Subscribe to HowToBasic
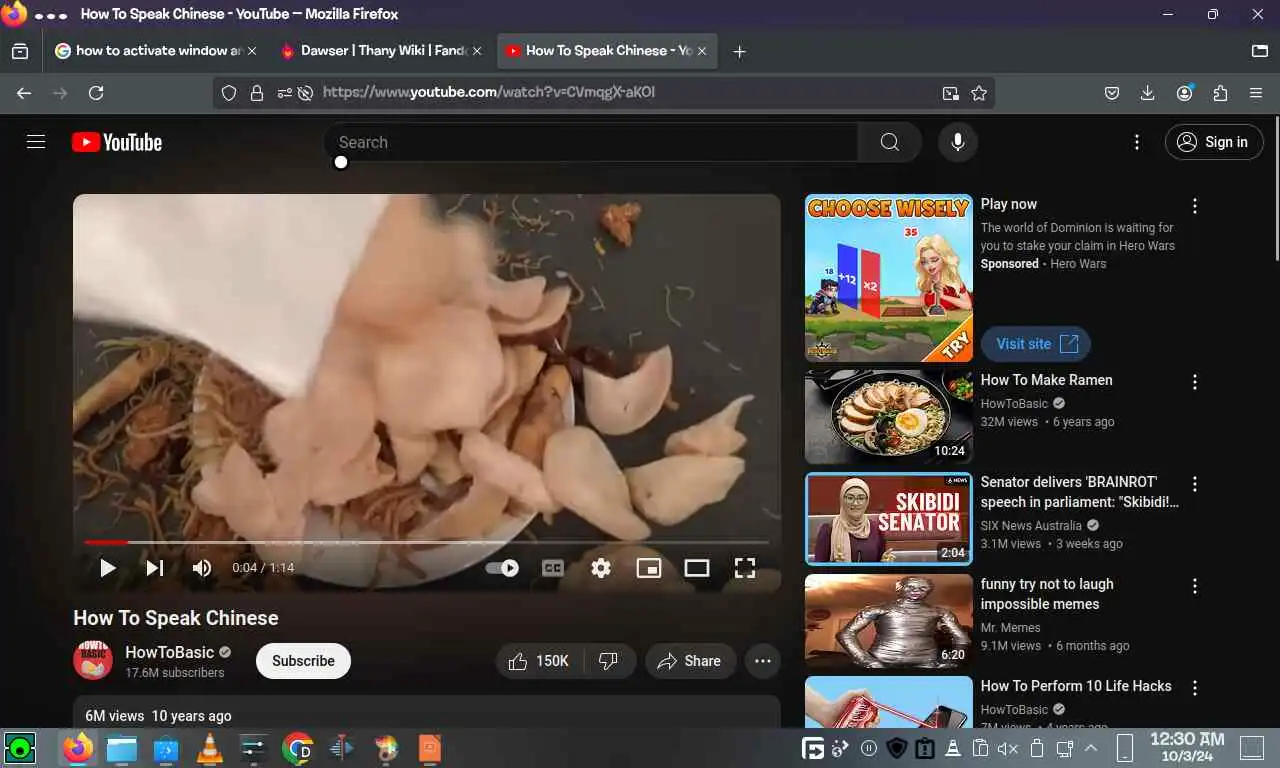This screenshot has width=1280, height=768. [x=303, y=661]
